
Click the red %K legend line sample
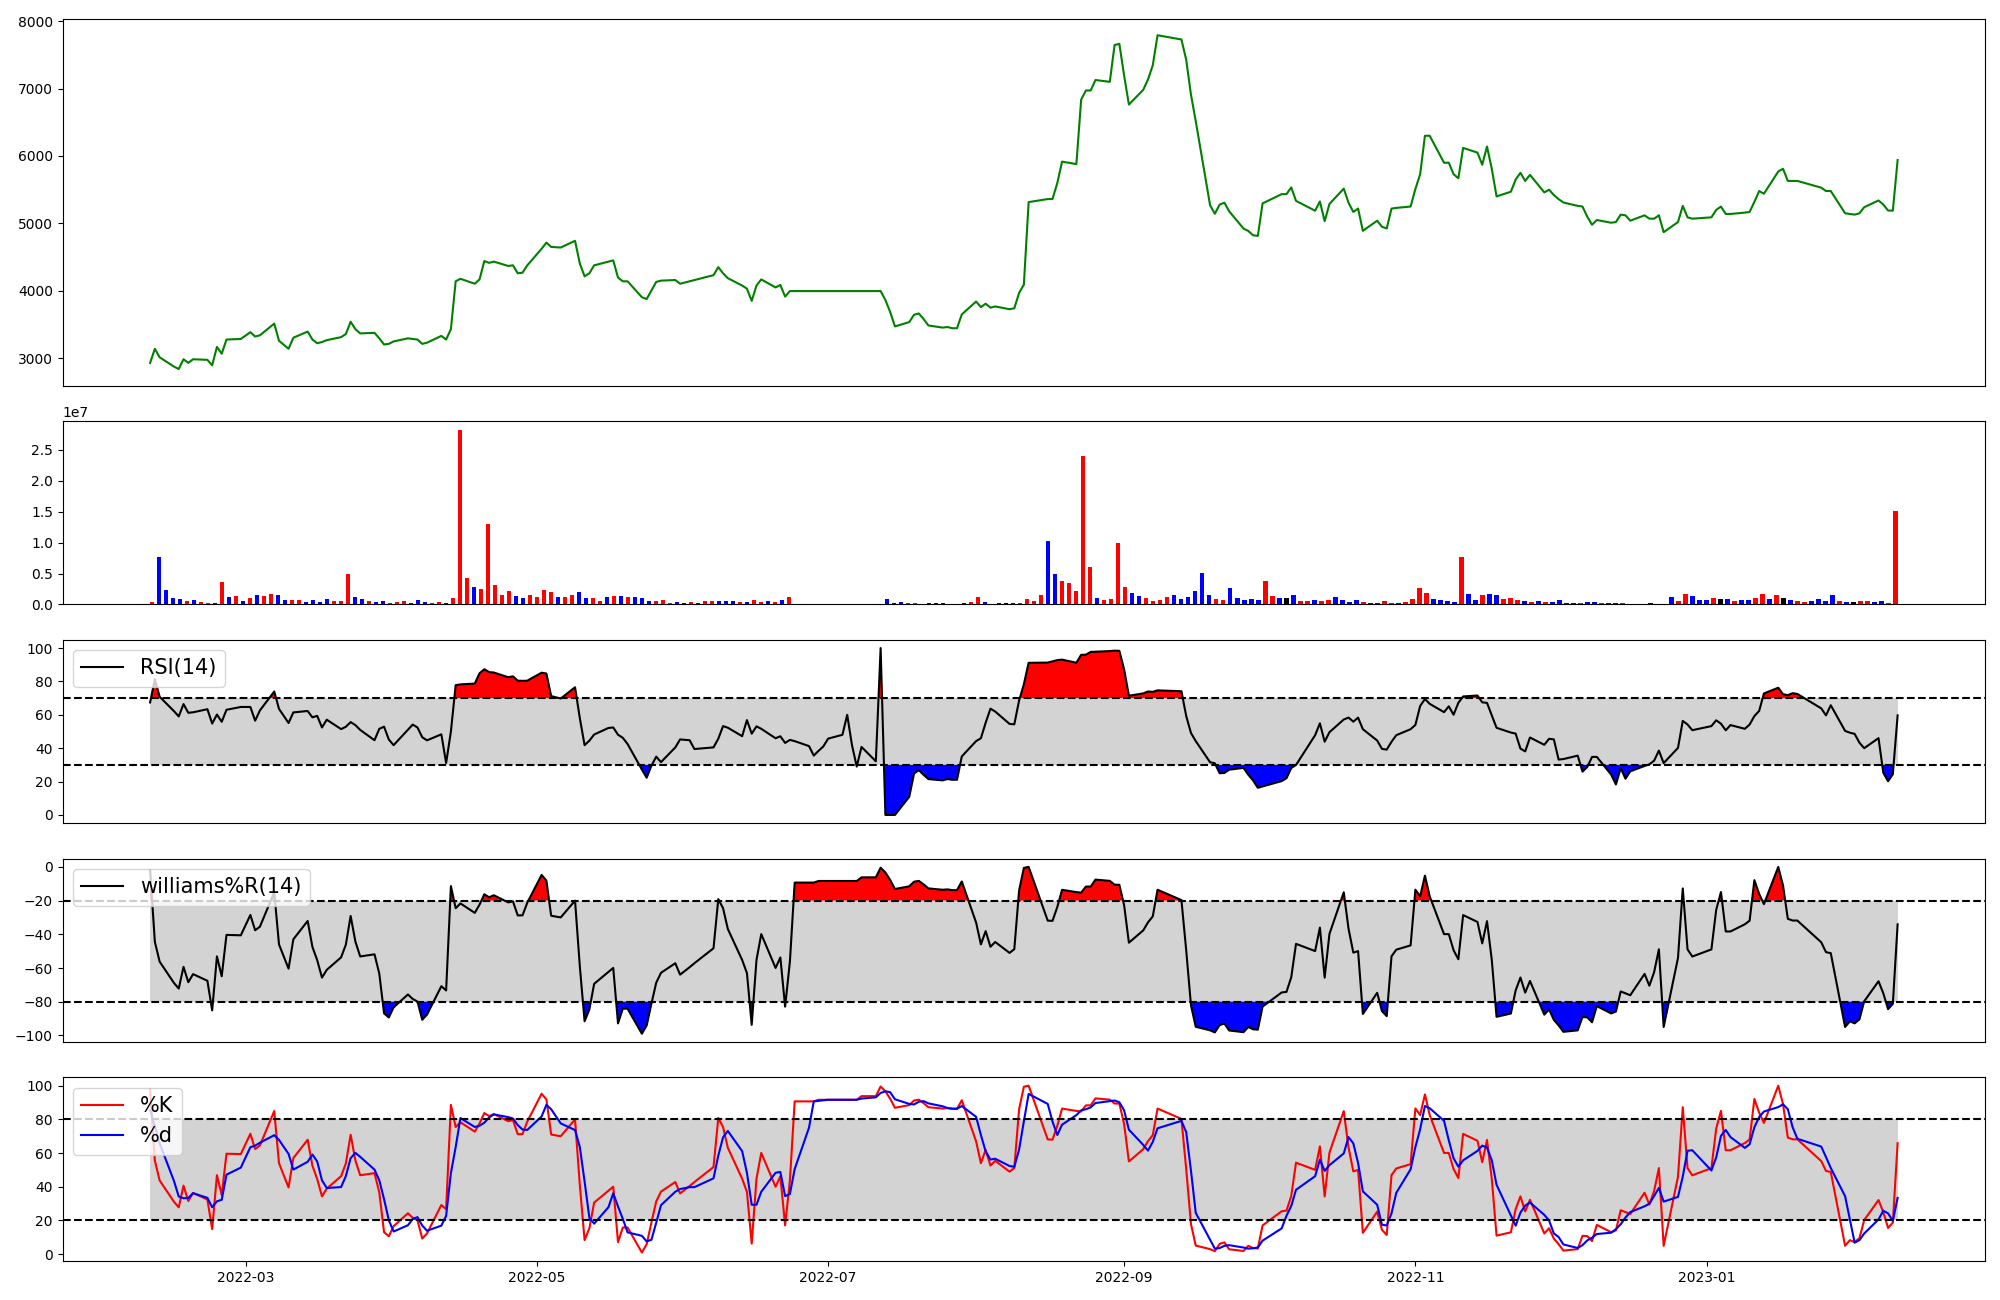(x=102, y=1105)
